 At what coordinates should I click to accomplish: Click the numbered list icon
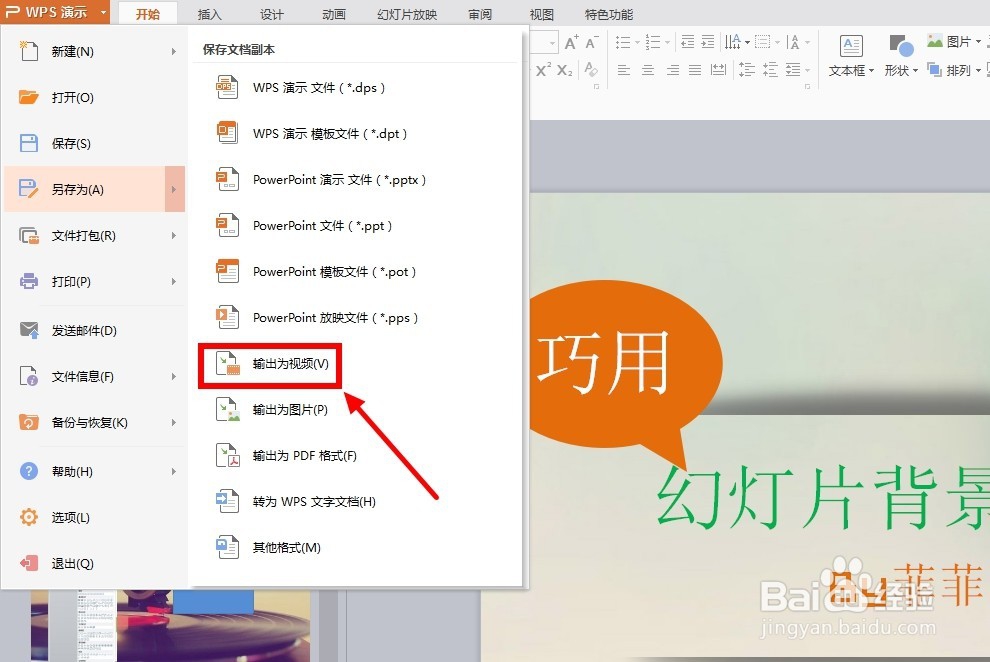[x=653, y=42]
